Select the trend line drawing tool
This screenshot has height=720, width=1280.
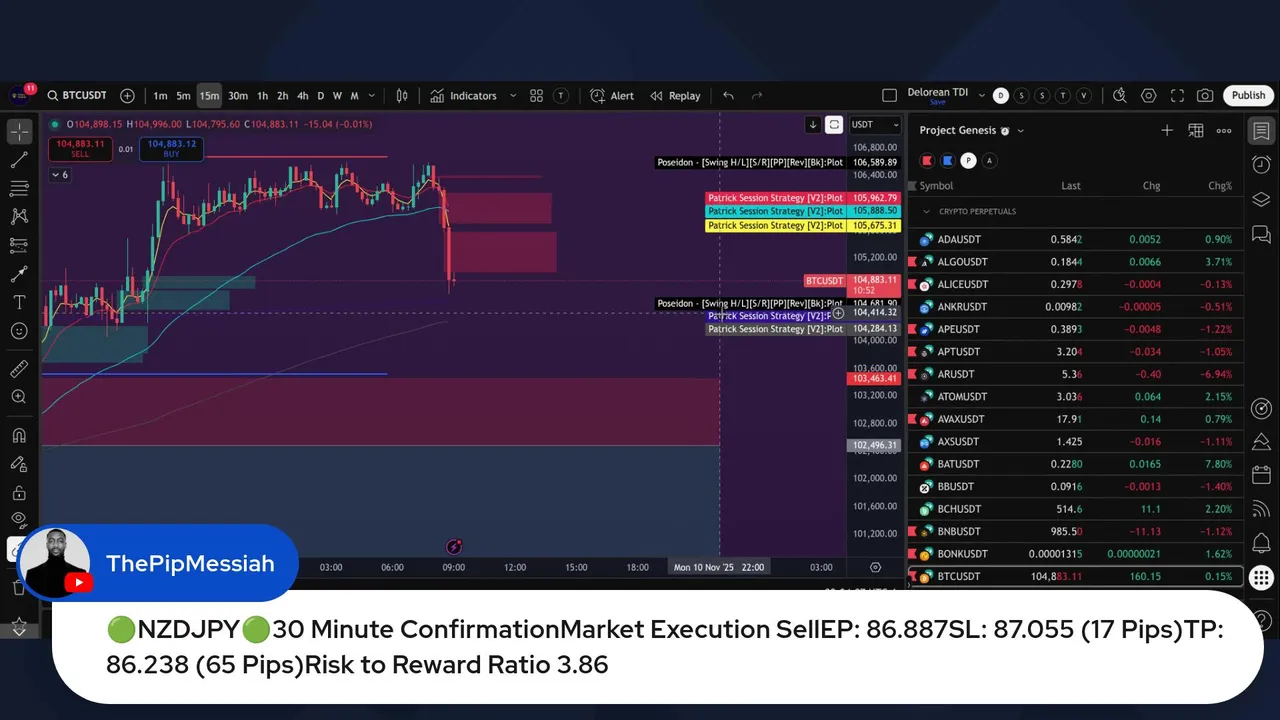tap(19, 160)
